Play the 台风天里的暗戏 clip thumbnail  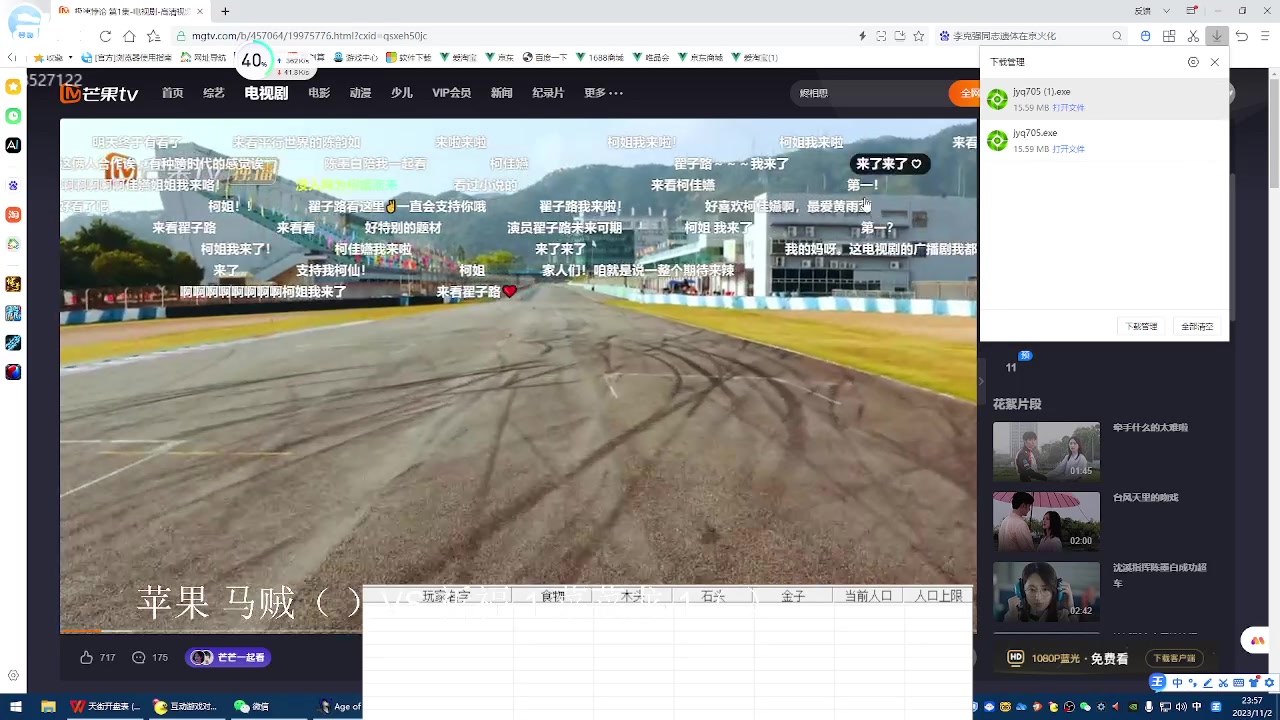coord(1046,522)
